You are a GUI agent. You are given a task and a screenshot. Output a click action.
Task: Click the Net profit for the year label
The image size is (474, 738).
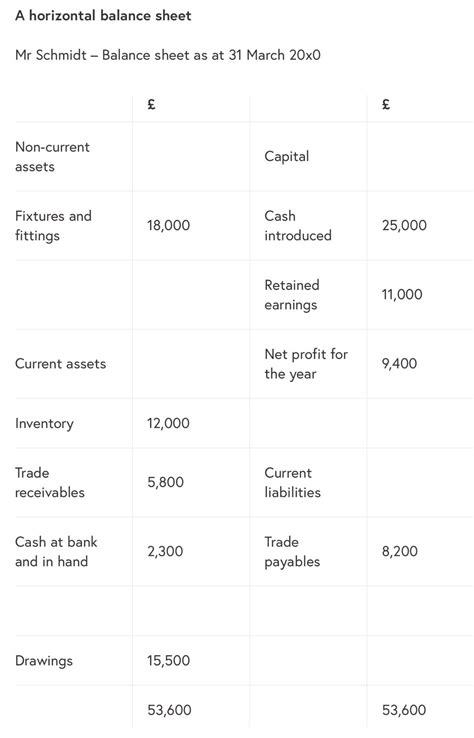[306, 364]
